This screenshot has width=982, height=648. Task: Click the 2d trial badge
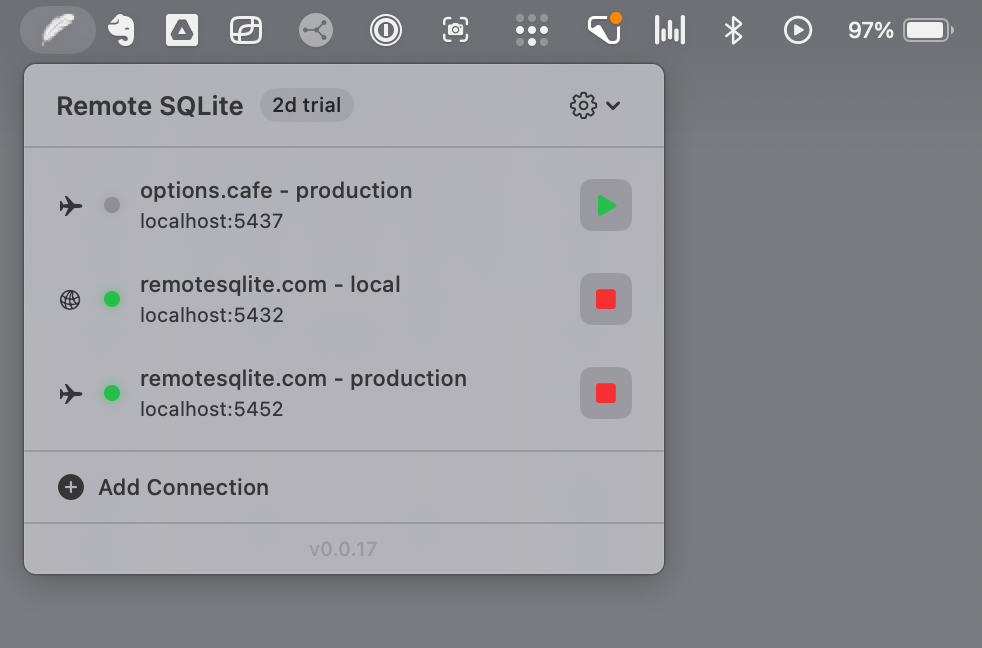306,105
